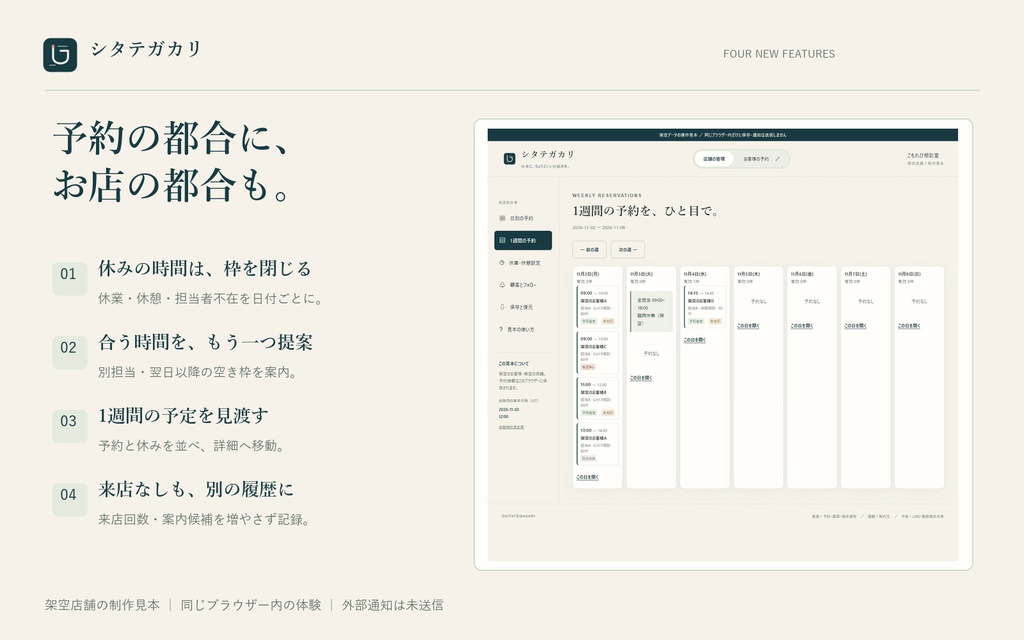Image resolution: width=1024 pixels, height=640 pixels.
Task: Click the download icon for 保存と復元
Action: coord(502,307)
